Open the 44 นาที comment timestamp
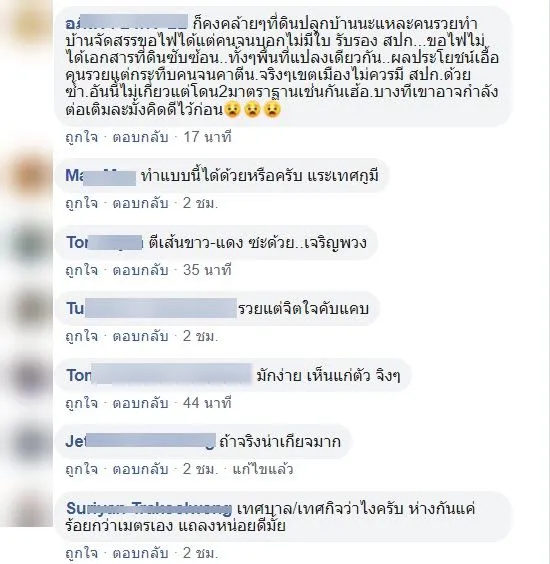550x564 pixels. 207,403
